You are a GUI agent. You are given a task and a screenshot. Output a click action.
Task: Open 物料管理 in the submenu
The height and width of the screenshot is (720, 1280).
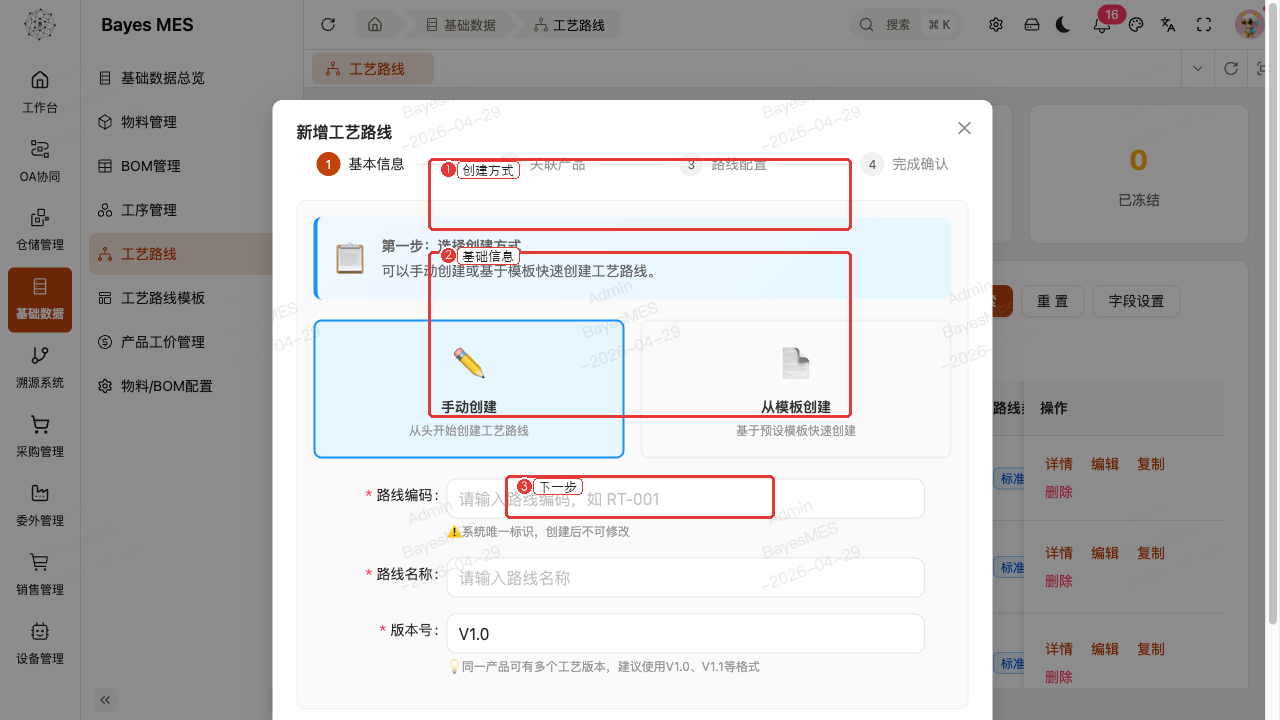click(x=180, y=122)
